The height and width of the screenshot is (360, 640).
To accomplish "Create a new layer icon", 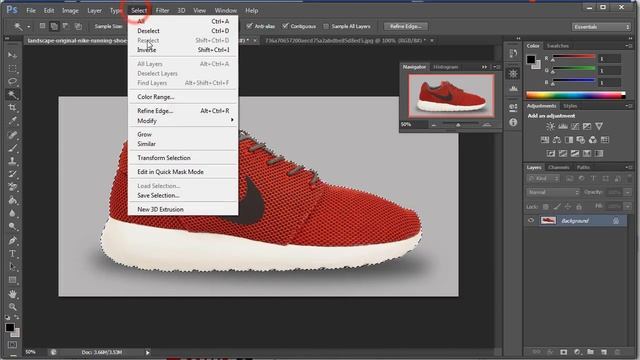I will coord(604,352).
